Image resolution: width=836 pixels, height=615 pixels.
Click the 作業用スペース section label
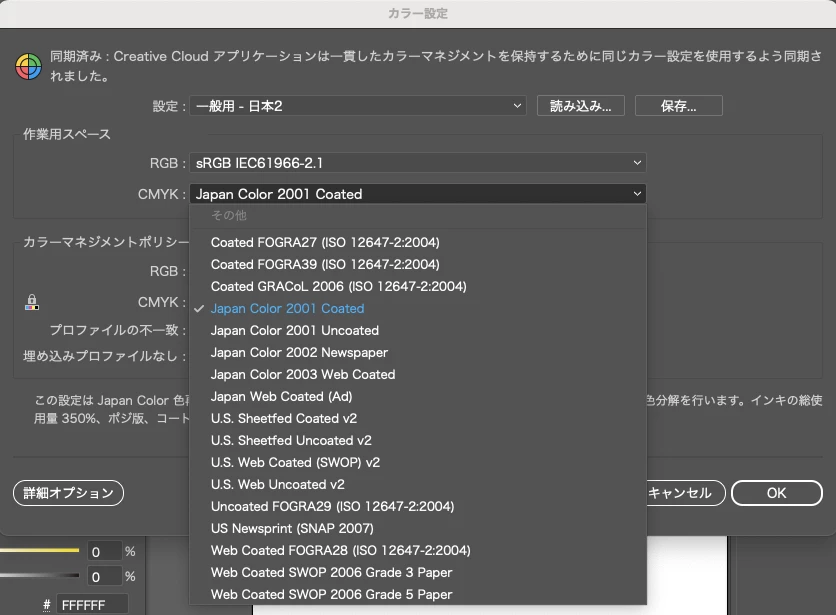point(67,134)
